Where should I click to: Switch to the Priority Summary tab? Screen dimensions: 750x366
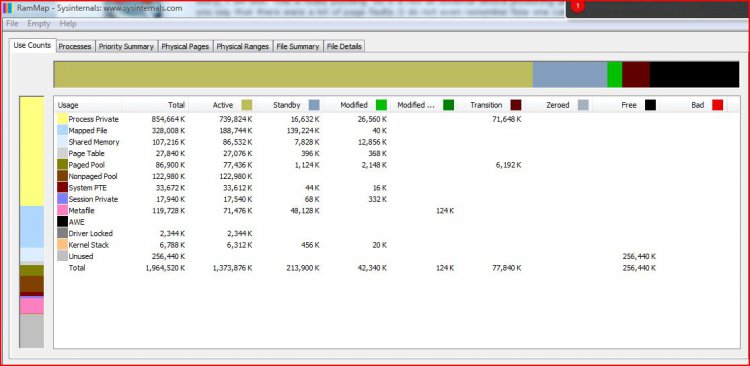[126, 46]
